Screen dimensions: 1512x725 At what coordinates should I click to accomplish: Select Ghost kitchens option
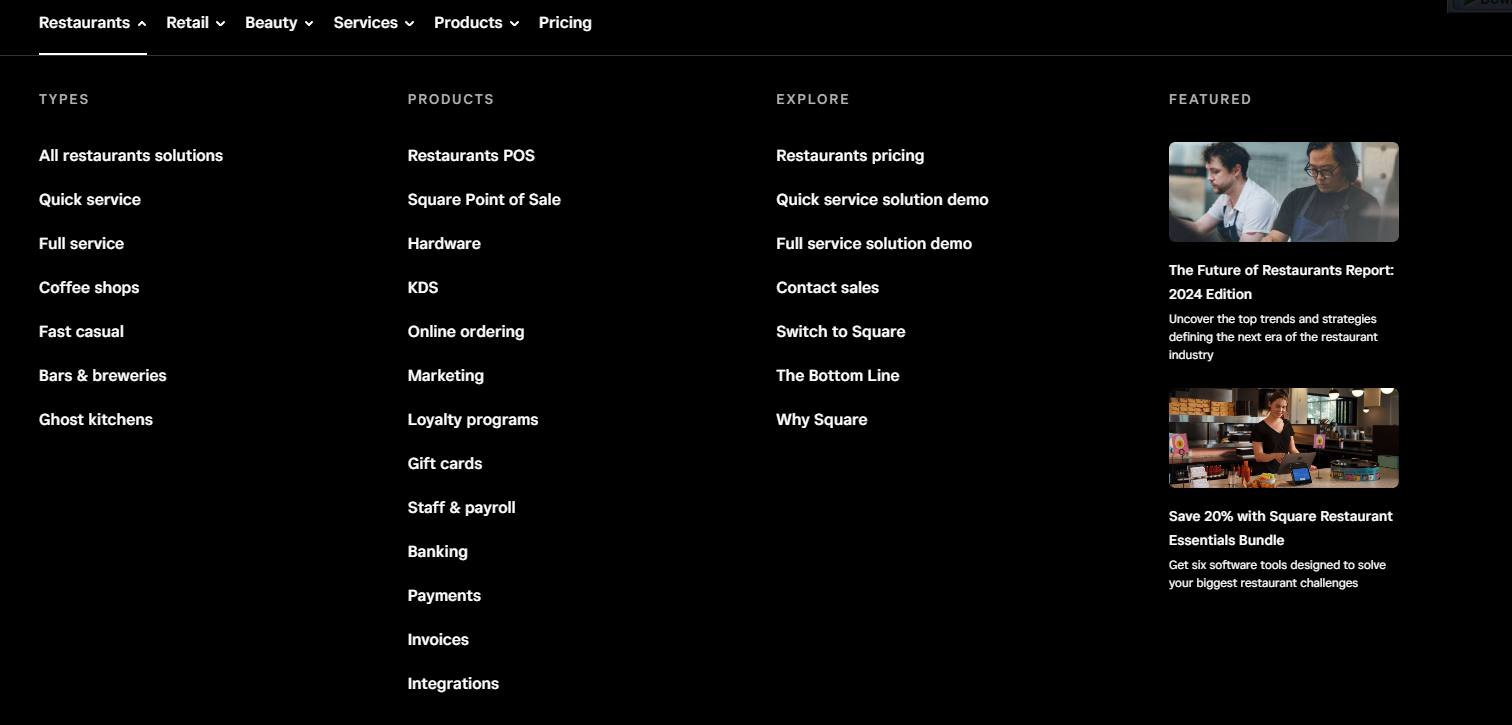pyautogui.click(x=96, y=420)
